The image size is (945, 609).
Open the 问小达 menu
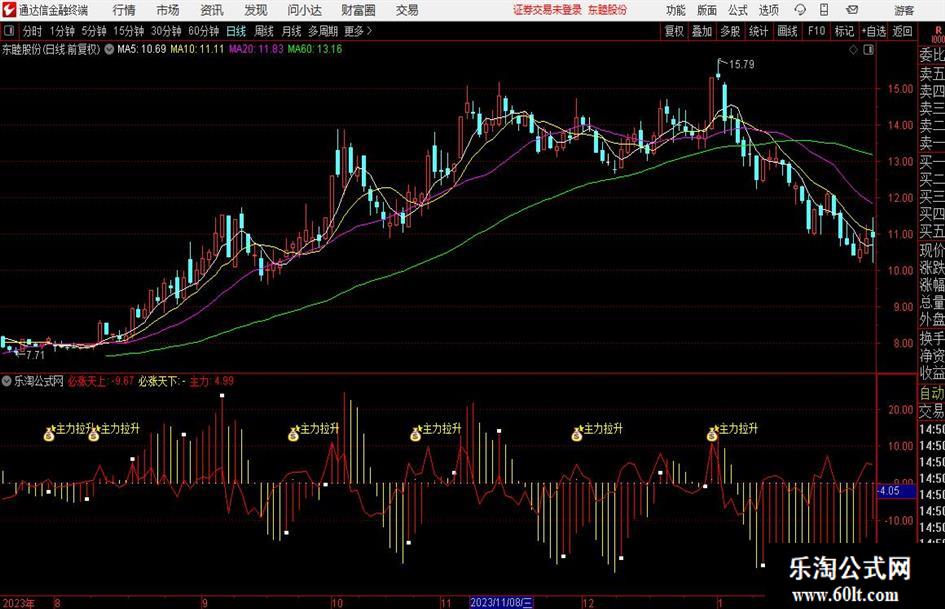click(304, 10)
